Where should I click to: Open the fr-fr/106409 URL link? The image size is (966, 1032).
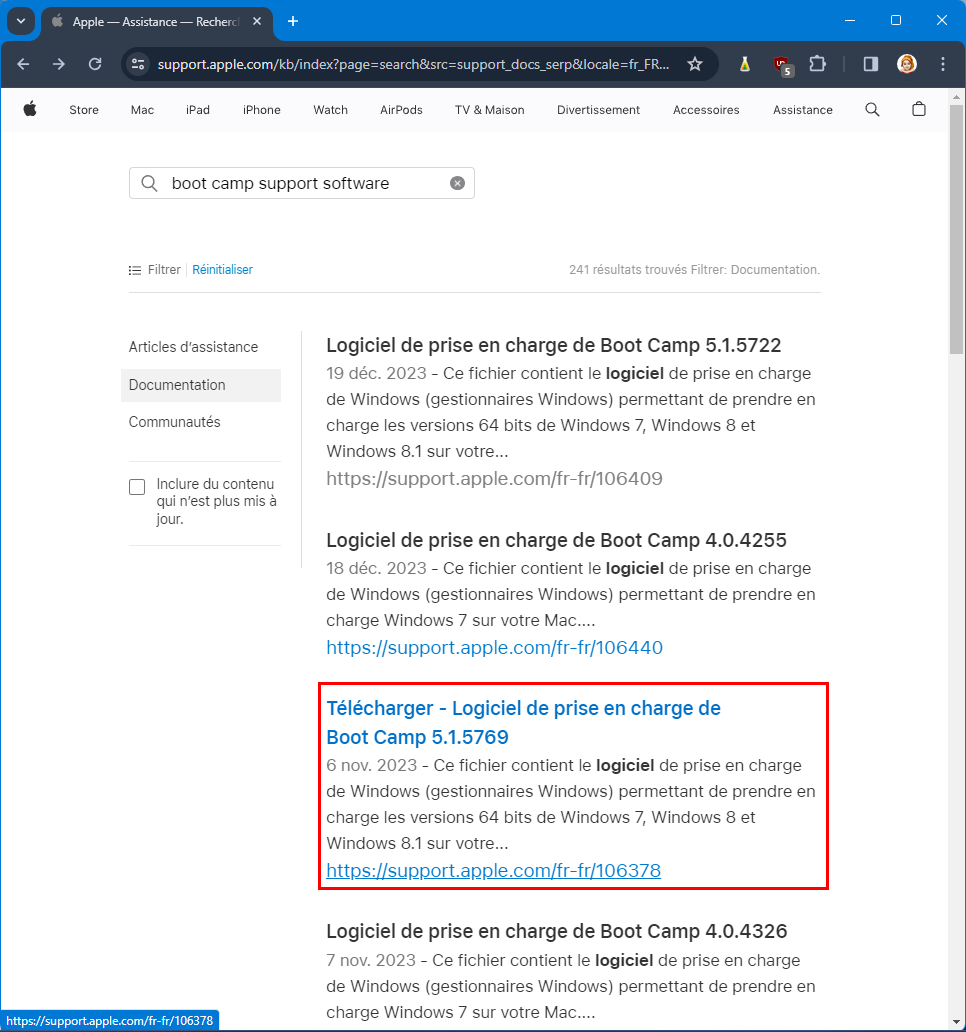point(494,478)
